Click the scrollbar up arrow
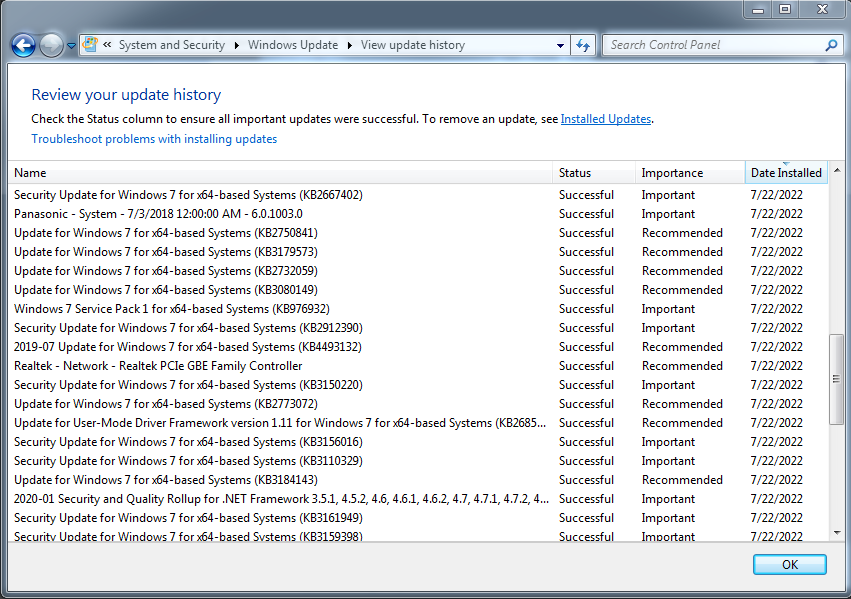 pyautogui.click(x=836, y=170)
